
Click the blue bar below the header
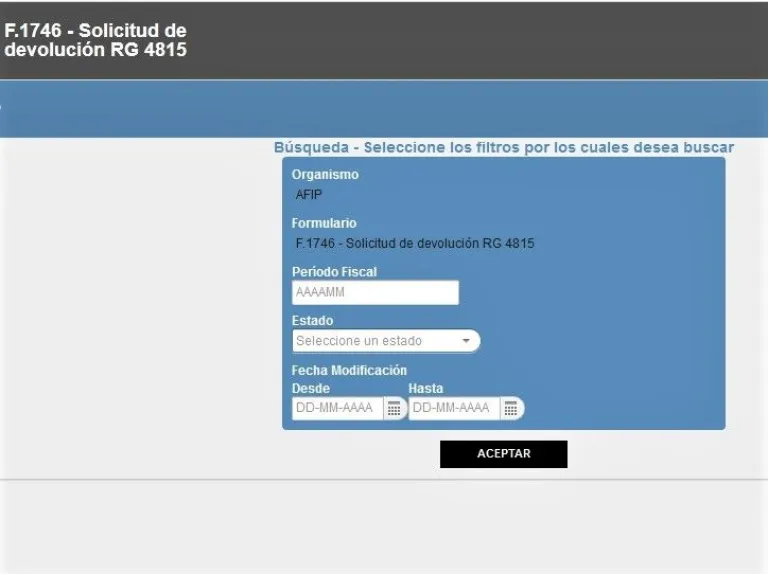(x=384, y=108)
